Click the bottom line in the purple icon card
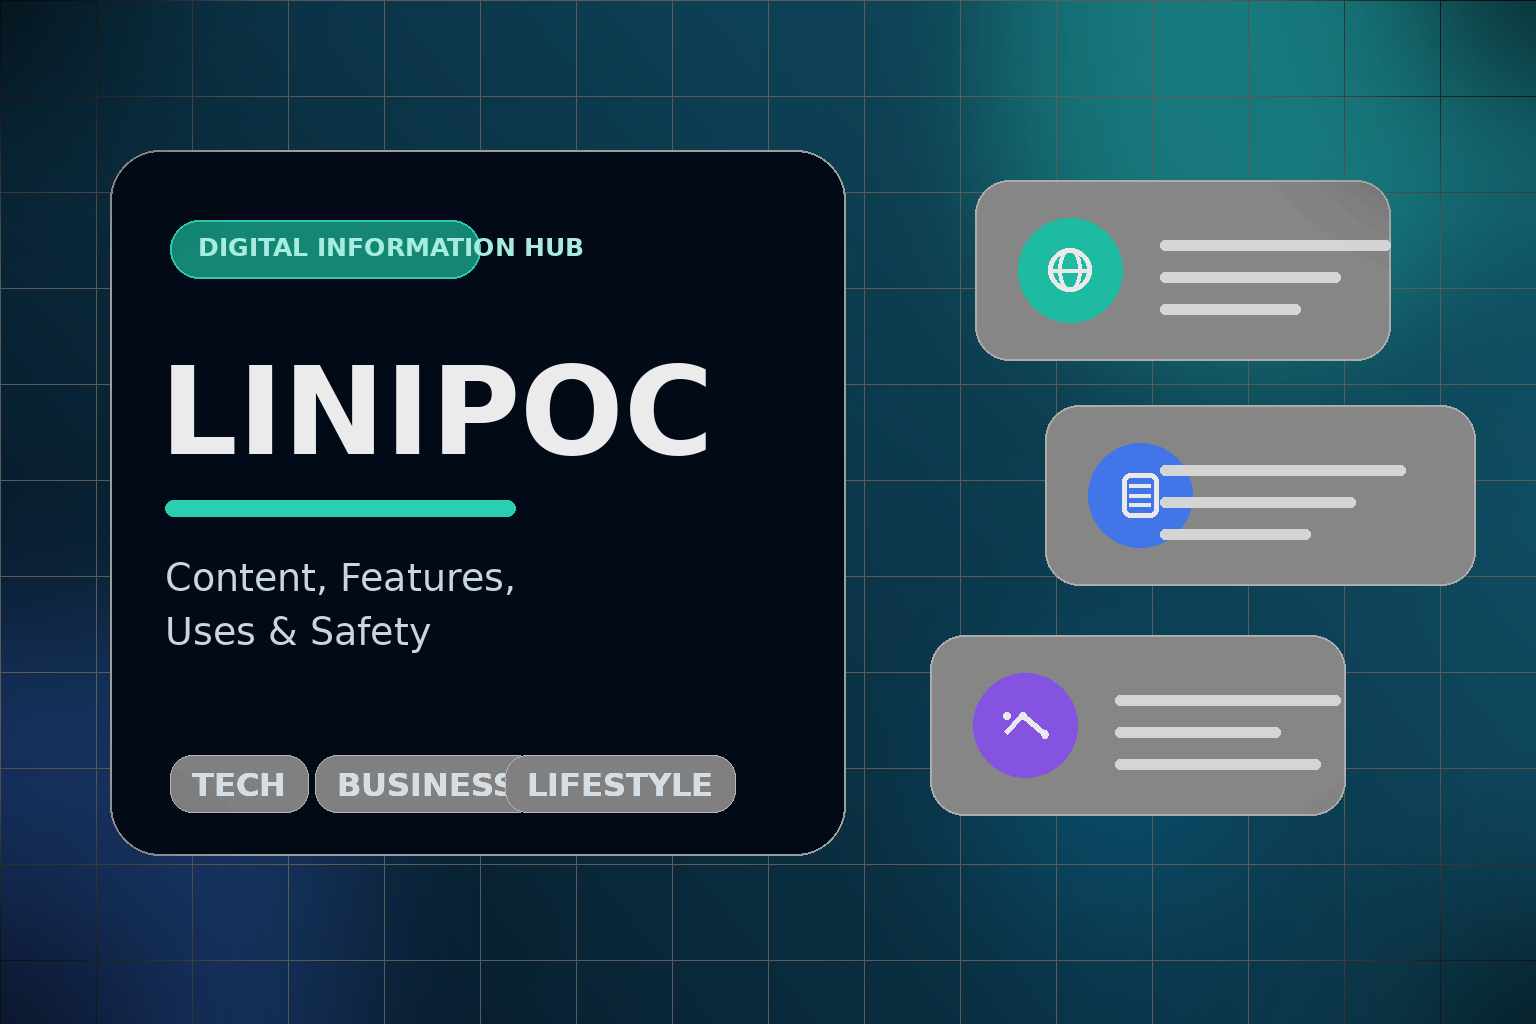The height and width of the screenshot is (1024, 1536). pyautogui.click(x=1218, y=765)
